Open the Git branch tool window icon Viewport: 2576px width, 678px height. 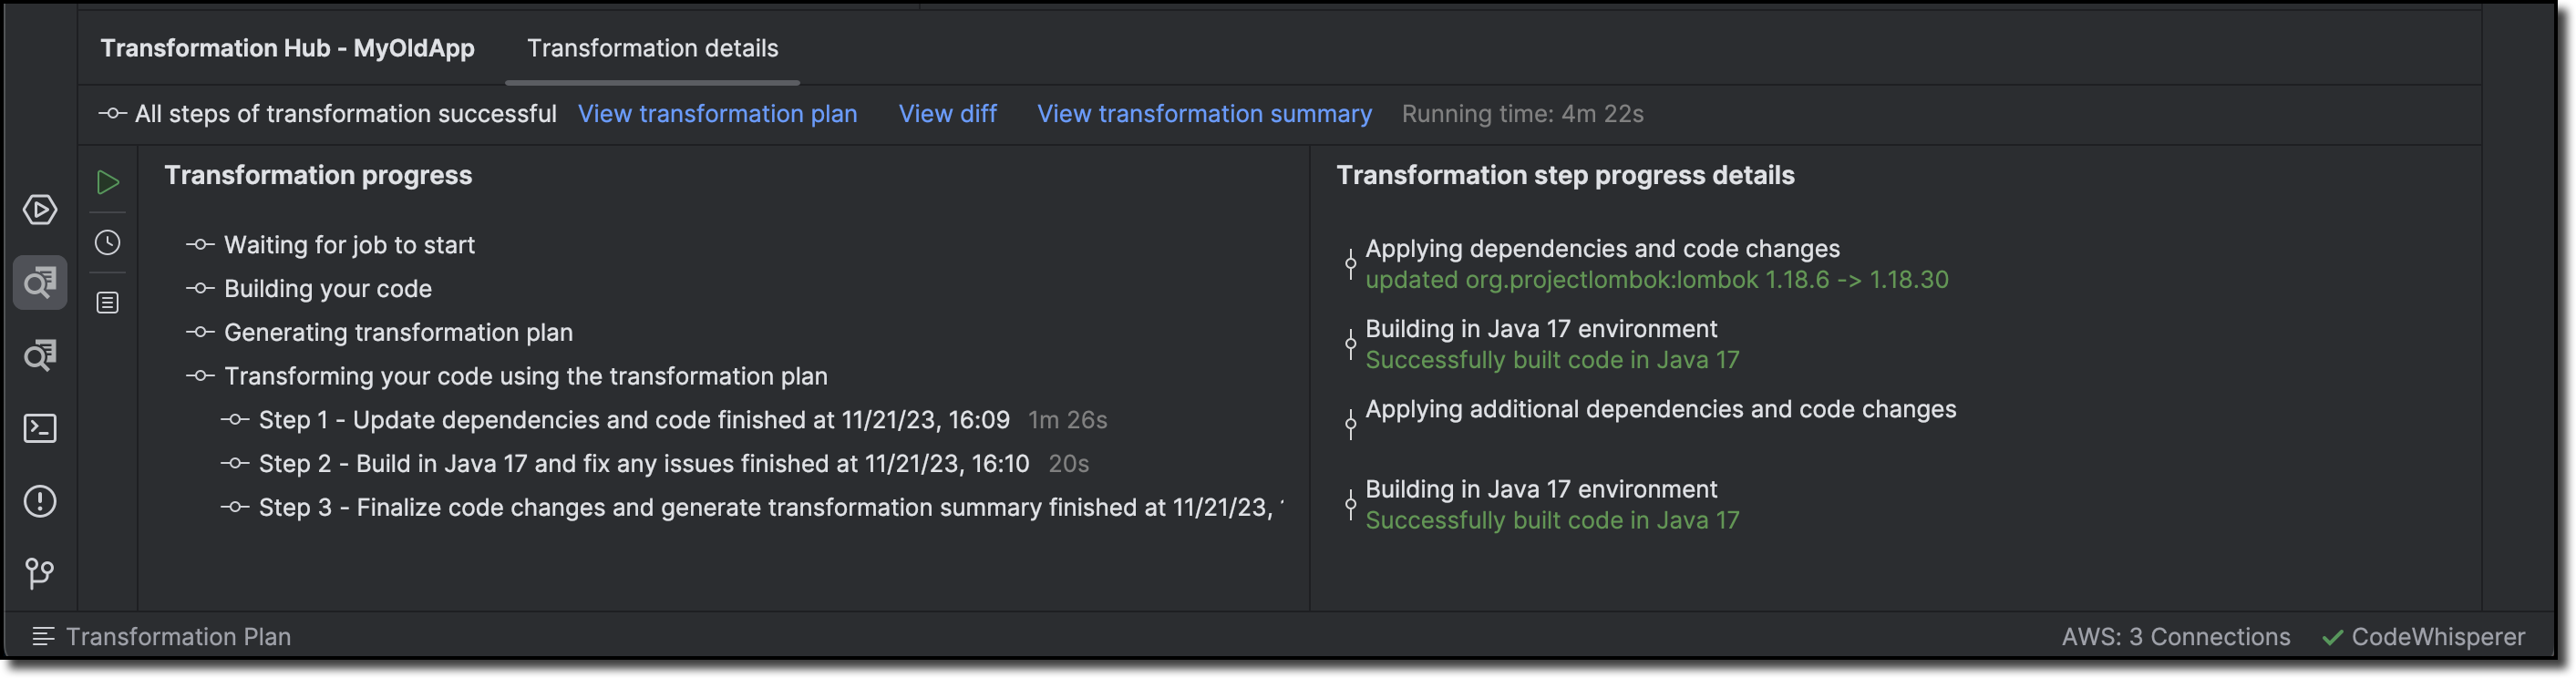(40, 573)
